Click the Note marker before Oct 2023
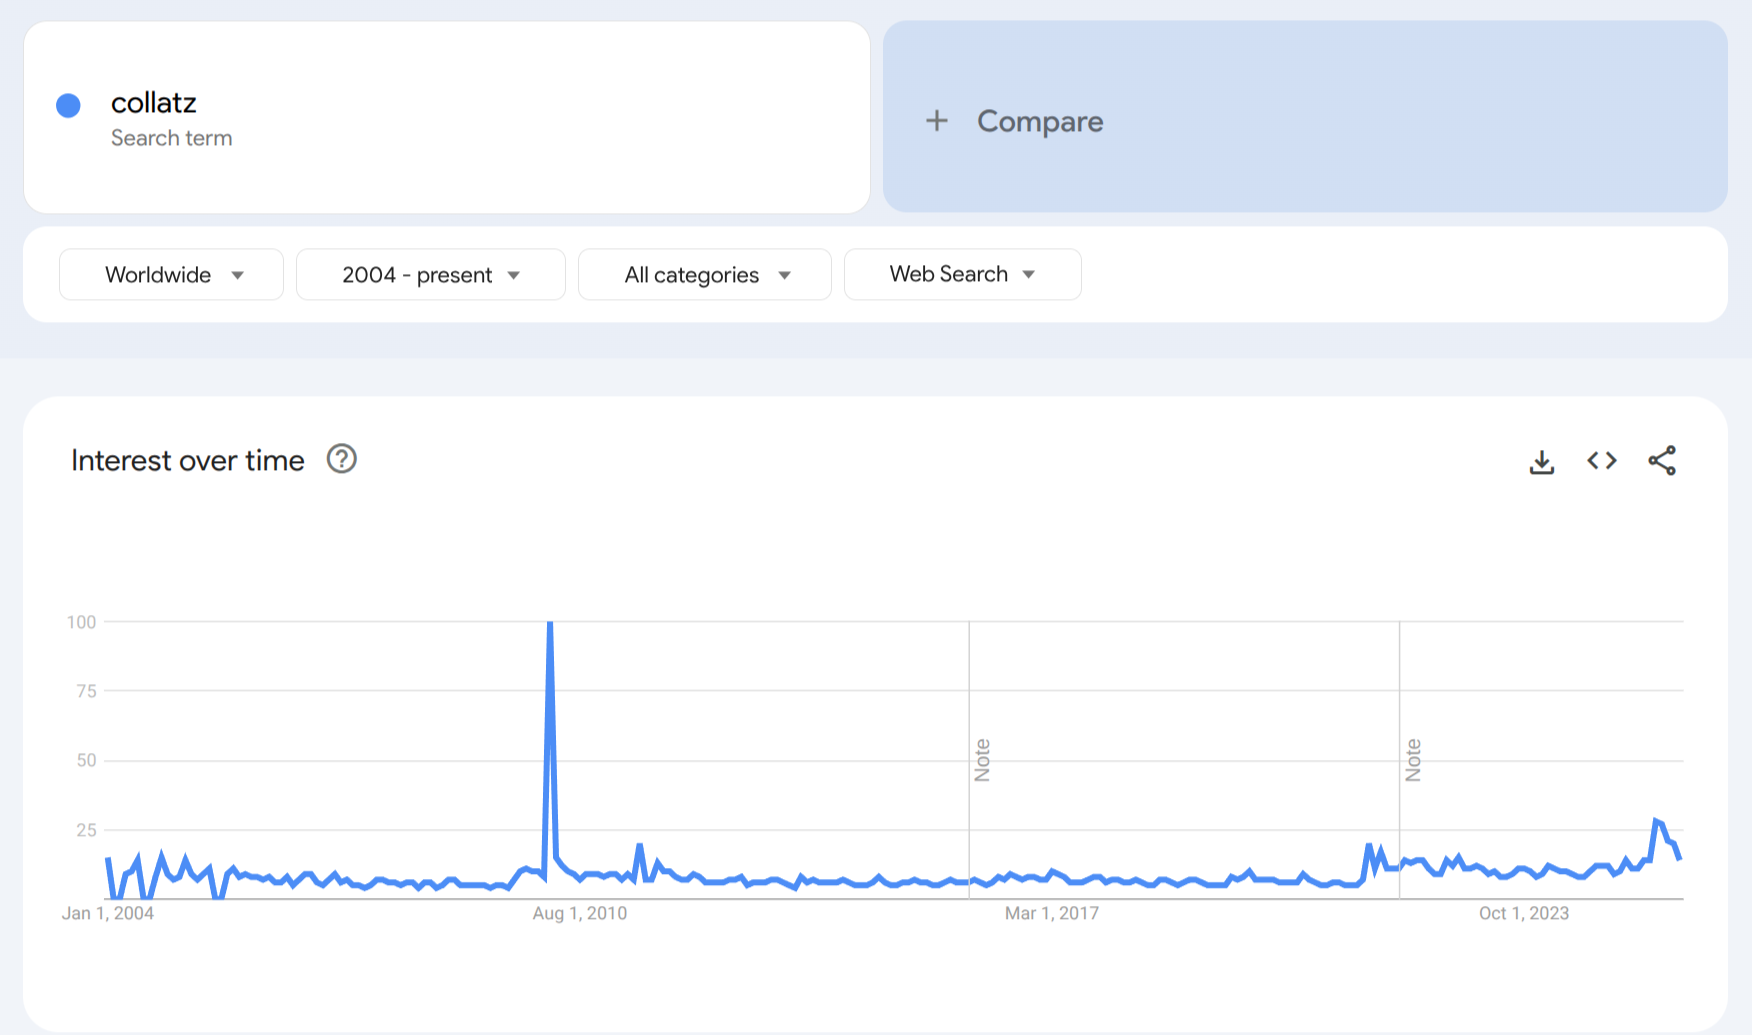 point(1413,760)
